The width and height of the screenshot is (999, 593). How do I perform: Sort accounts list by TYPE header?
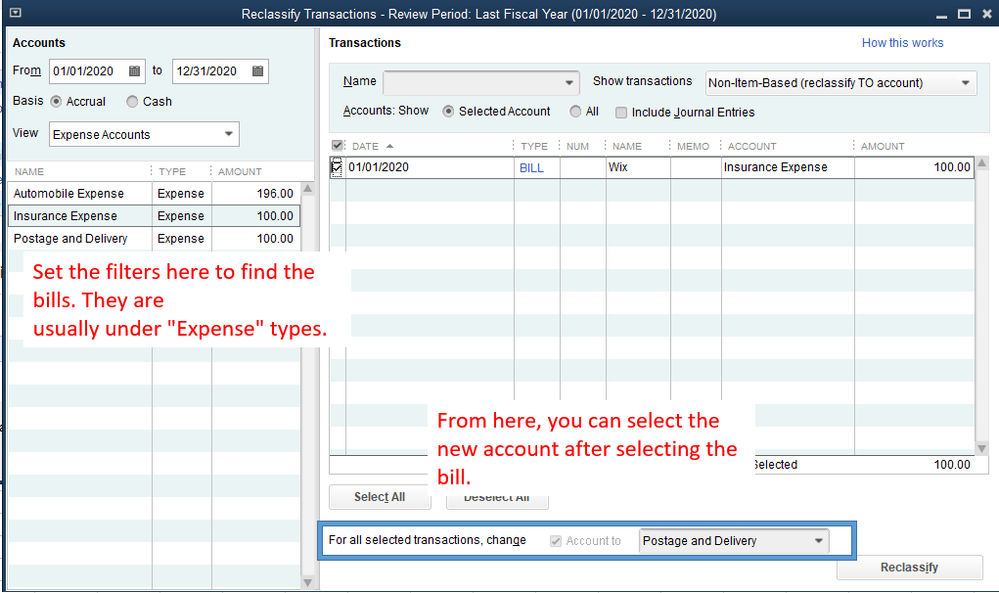pos(172,171)
